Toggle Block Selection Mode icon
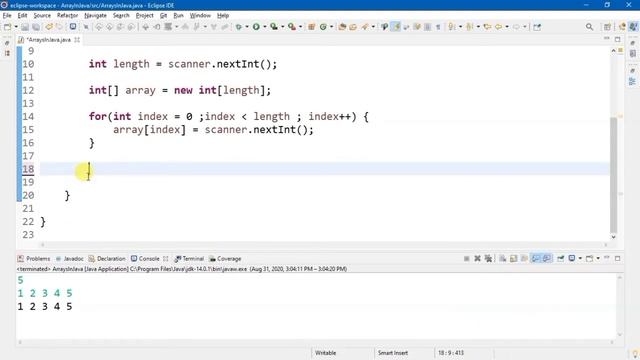The height and width of the screenshot is (360, 640). click(x=427, y=27)
